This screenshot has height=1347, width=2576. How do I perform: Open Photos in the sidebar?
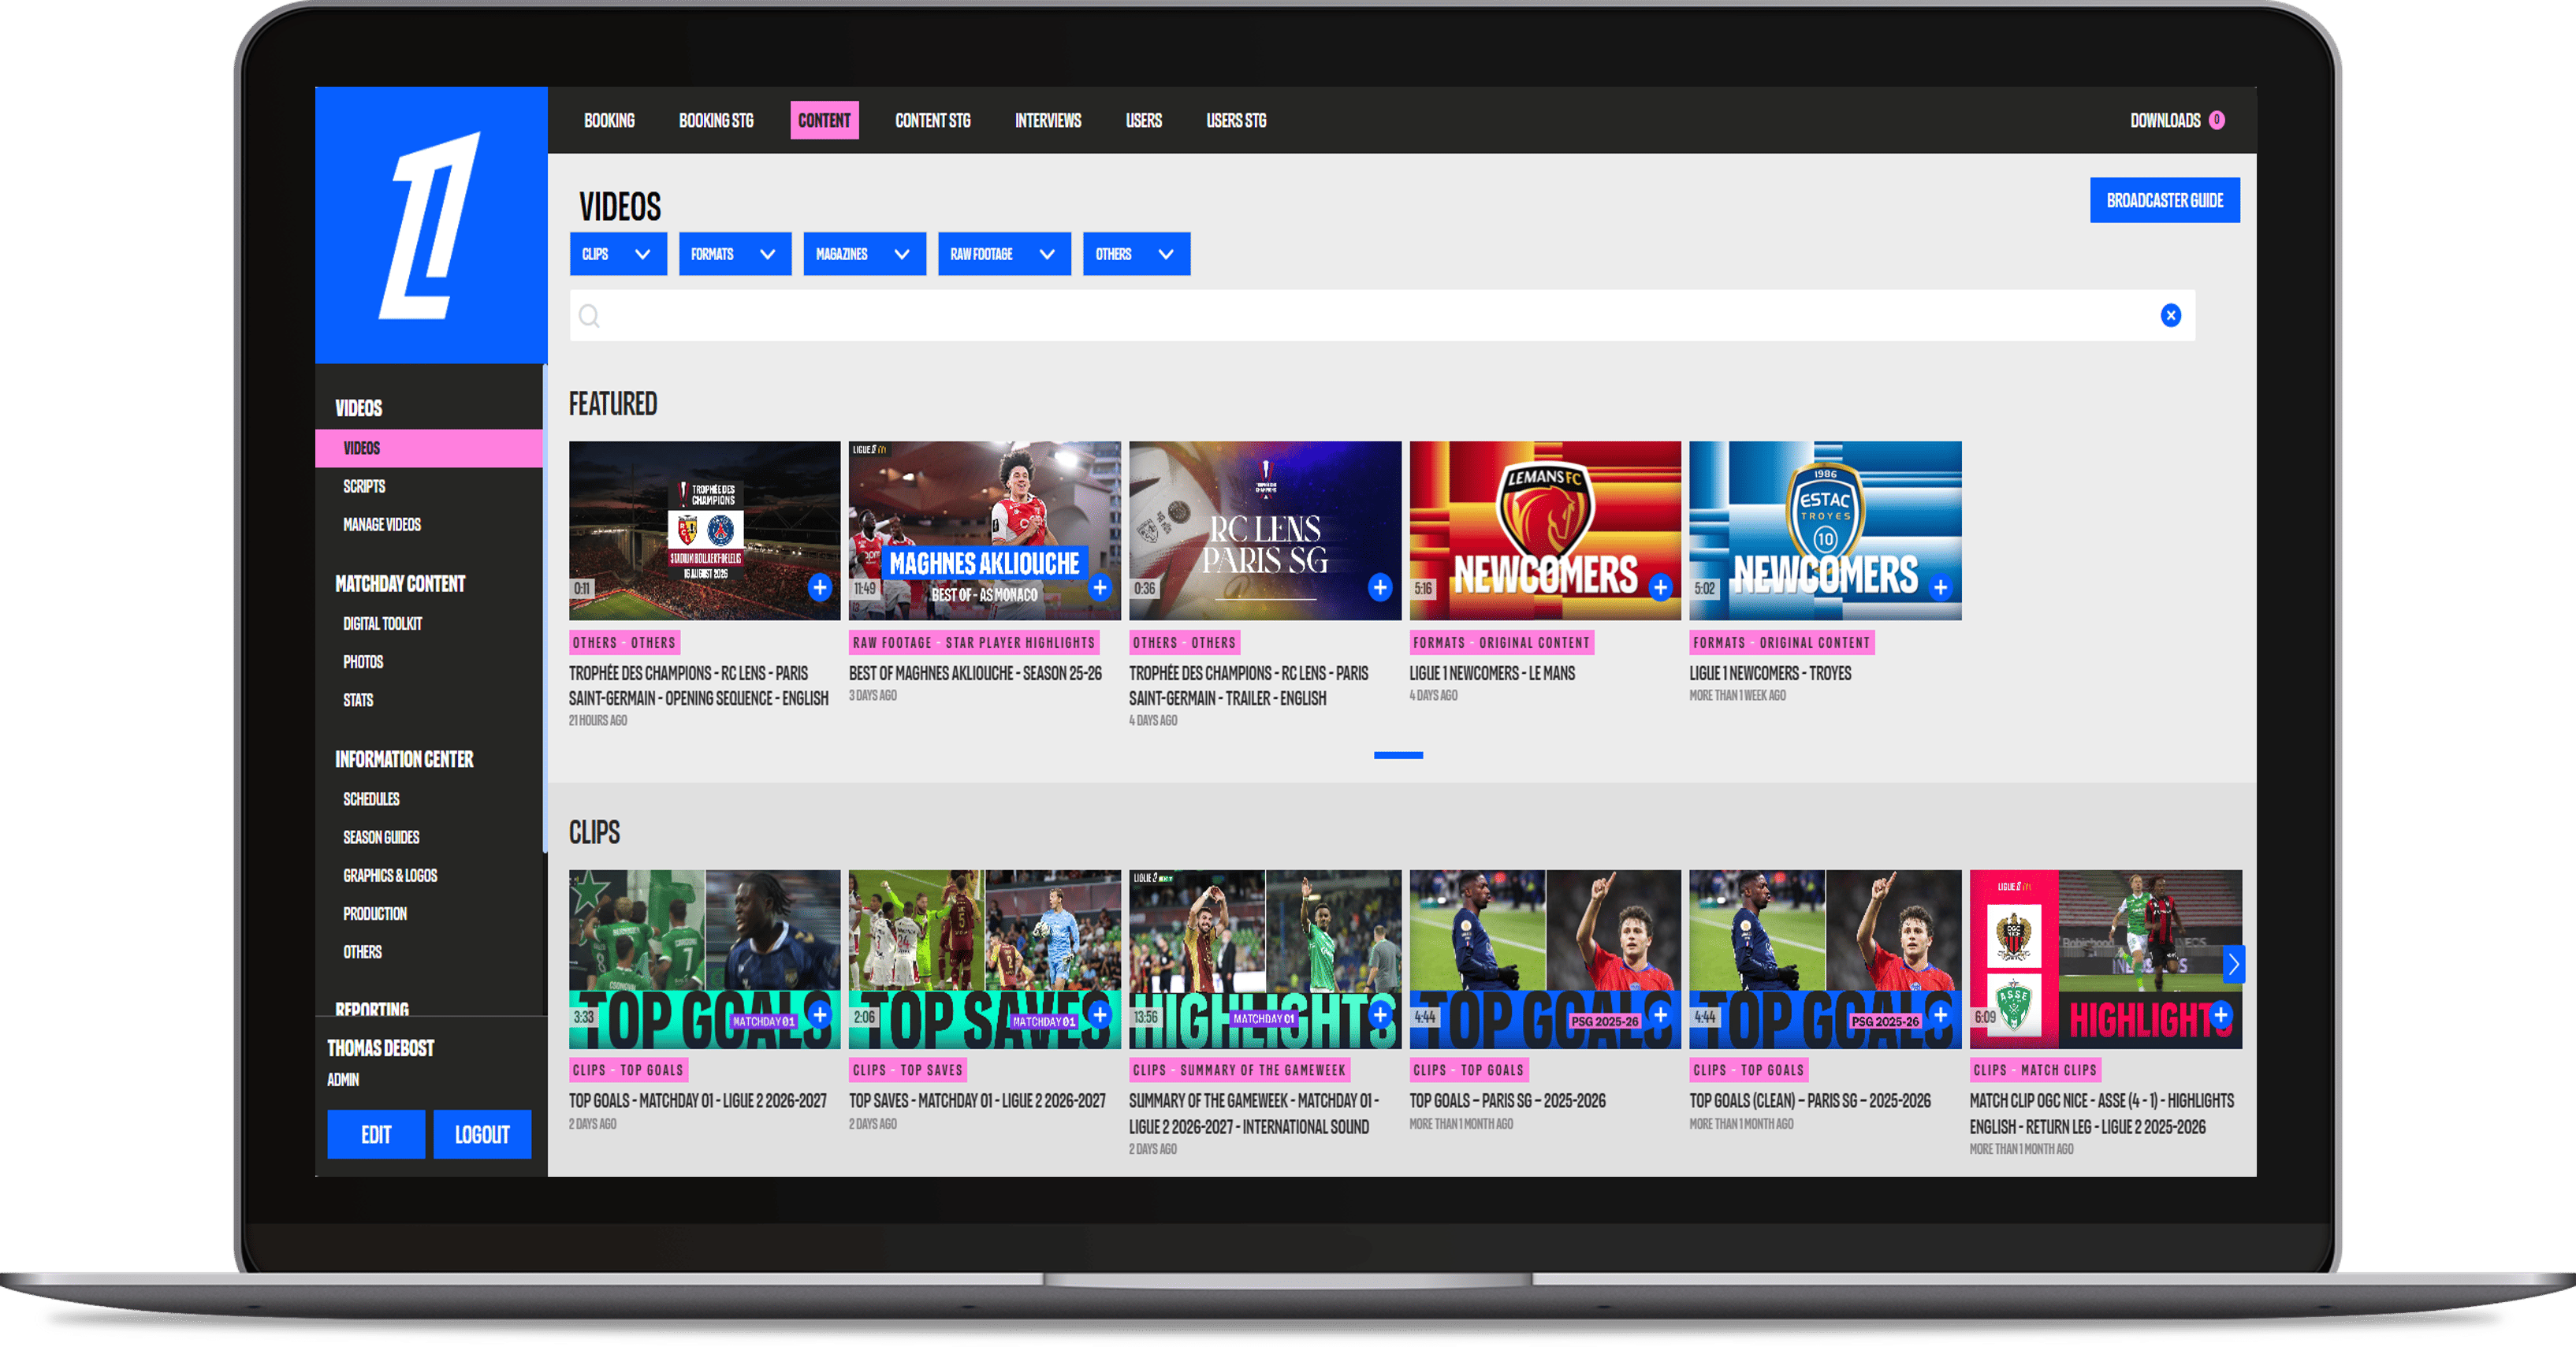[363, 661]
